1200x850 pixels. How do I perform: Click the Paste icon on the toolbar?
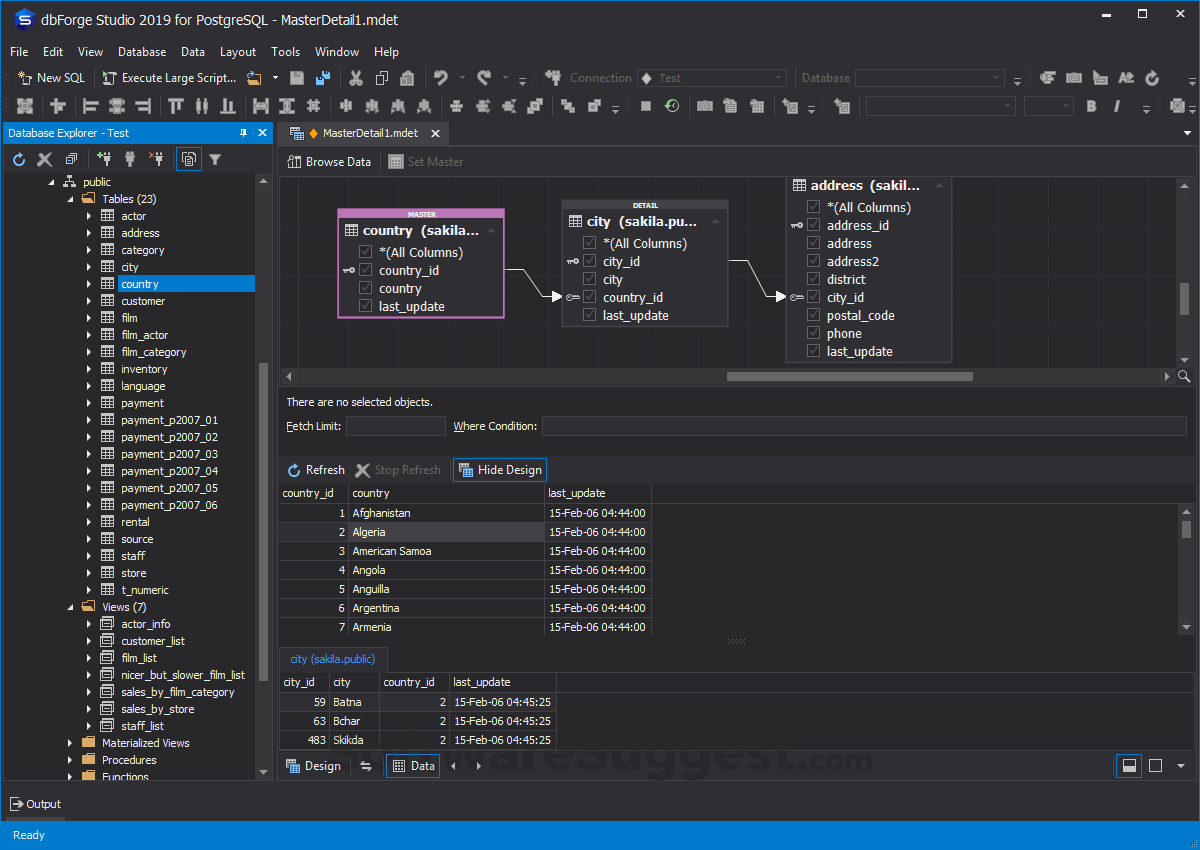click(x=407, y=77)
